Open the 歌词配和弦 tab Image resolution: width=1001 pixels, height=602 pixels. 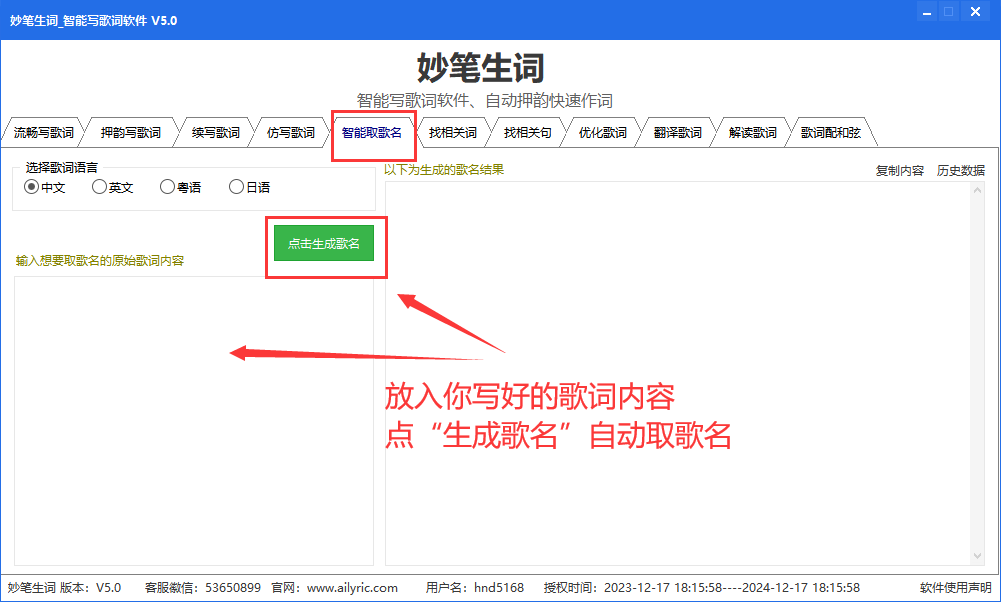(831, 133)
